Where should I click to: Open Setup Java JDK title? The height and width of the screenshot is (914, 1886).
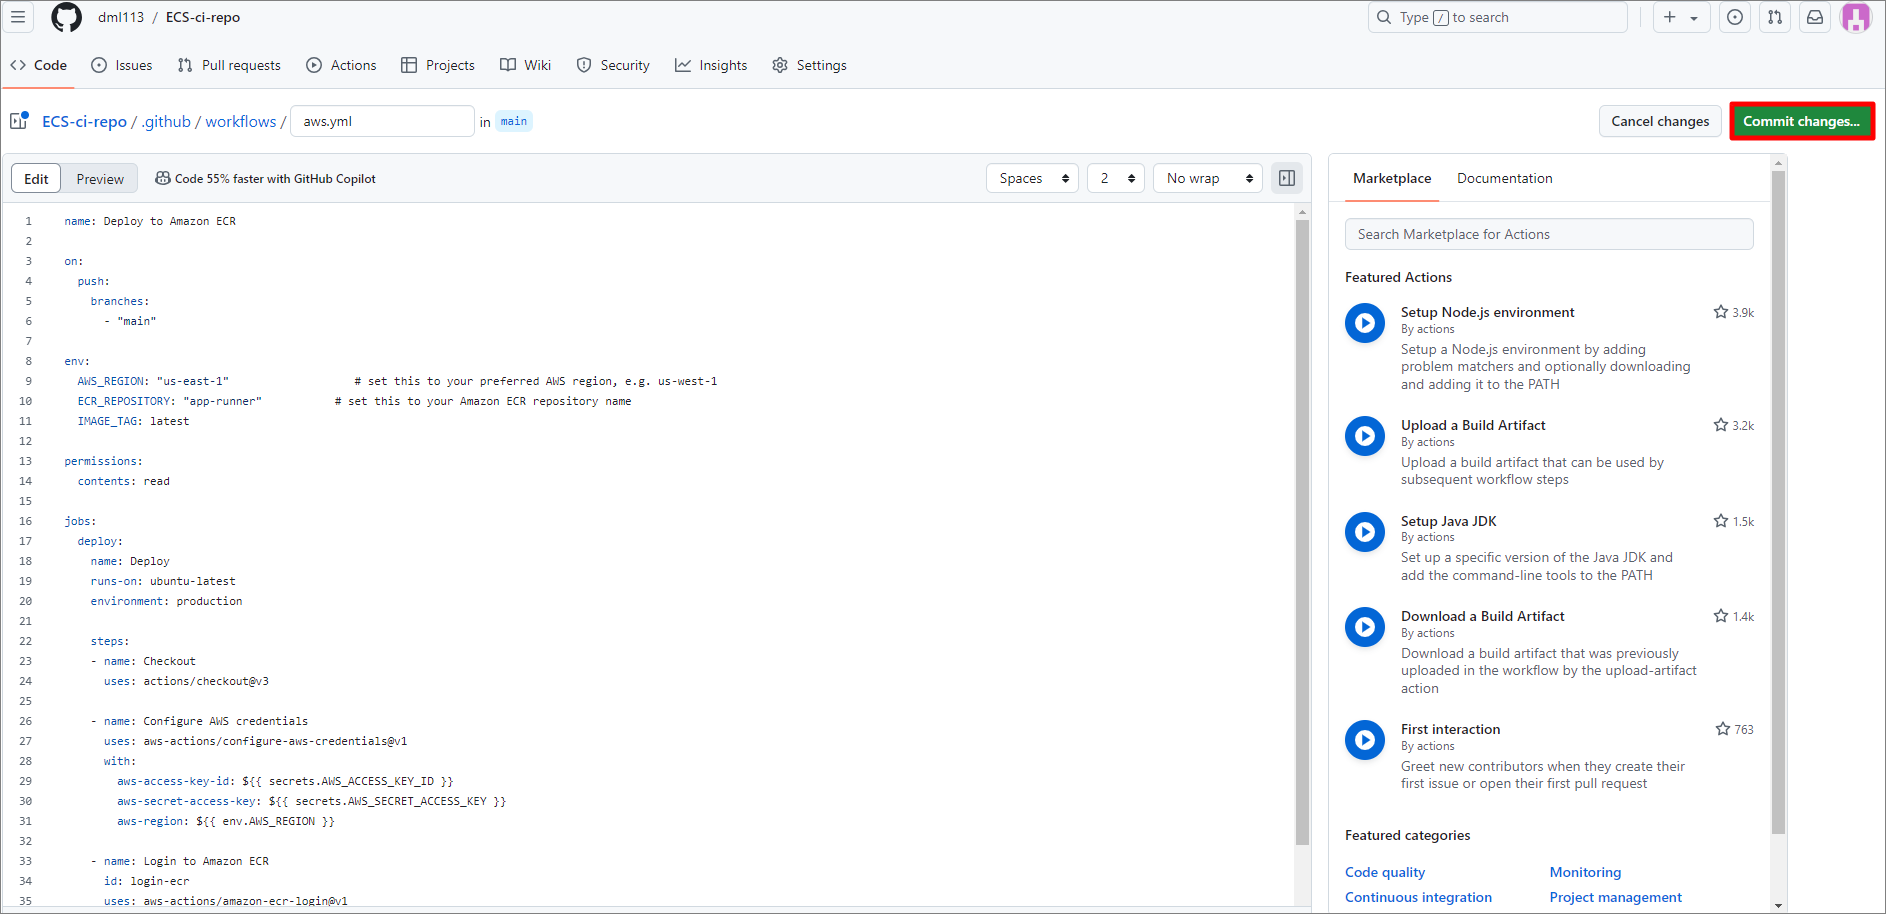pos(1448,521)
